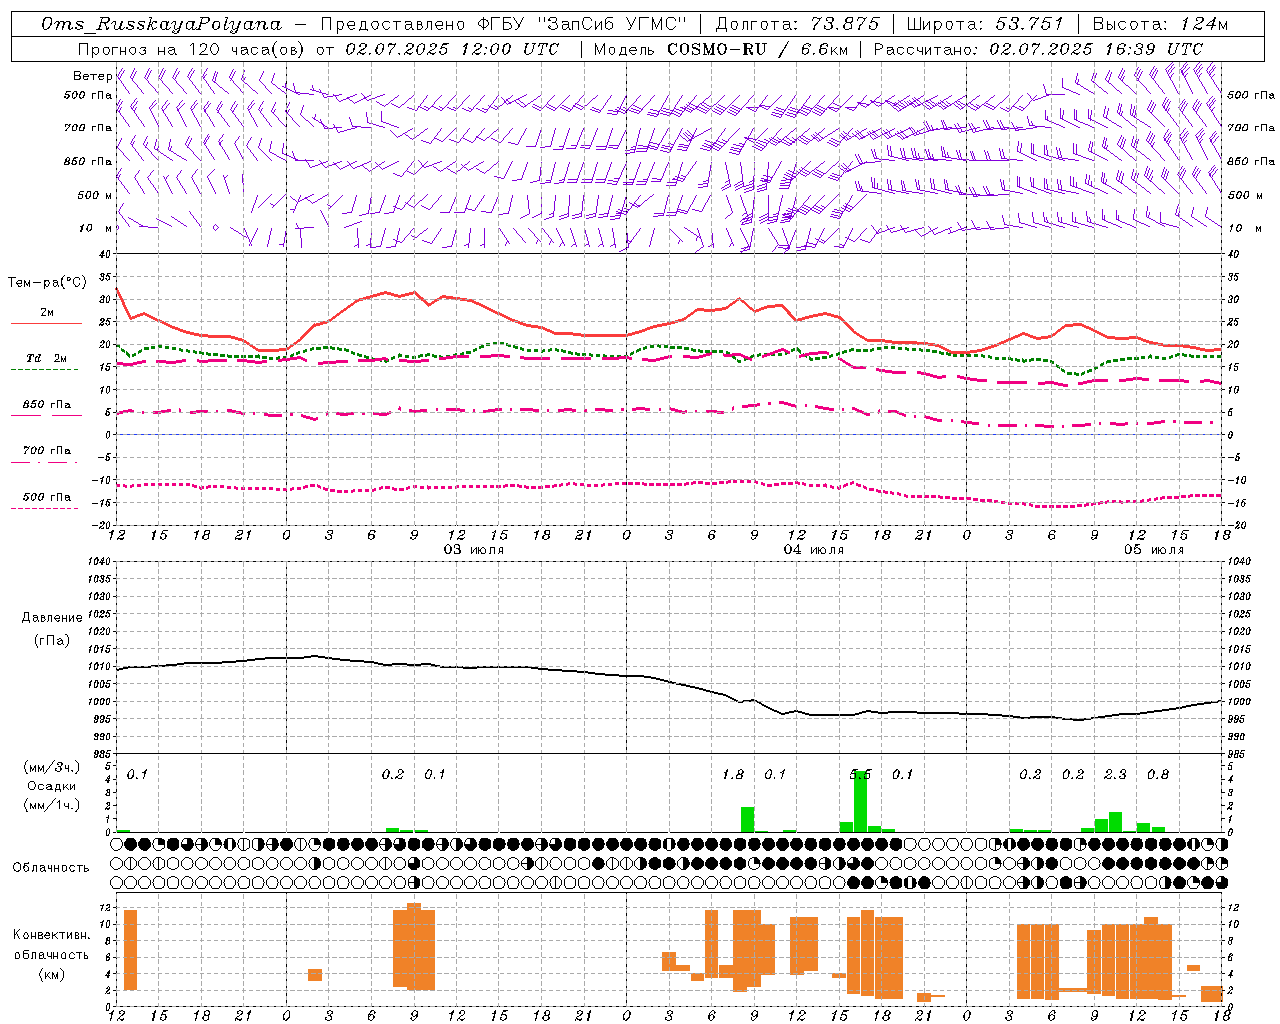Viewport: 1280px width, 1024px height.
Task: Click the 850 гПа temperature legend entry
Action: pyautogui.click(x=46, y=409)
